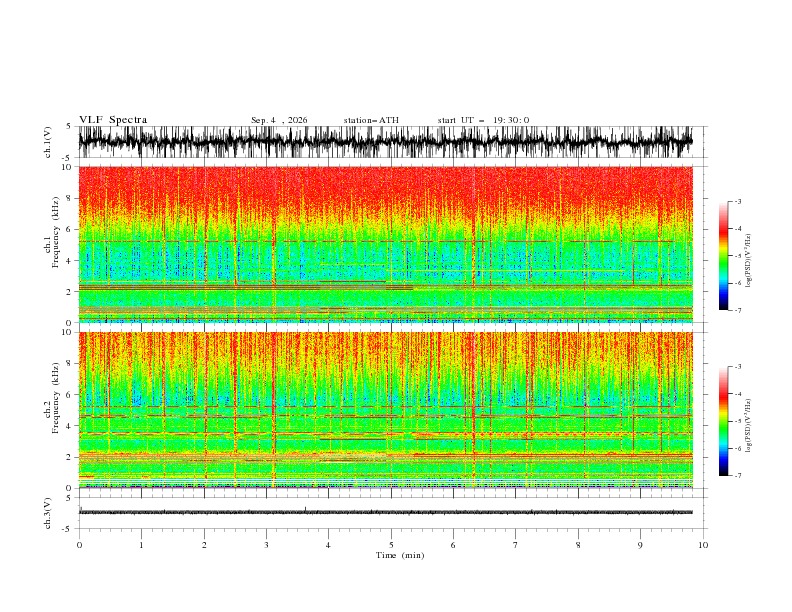
Task: Click the 0 minute tick label on time axis
Action: point(79,545)
